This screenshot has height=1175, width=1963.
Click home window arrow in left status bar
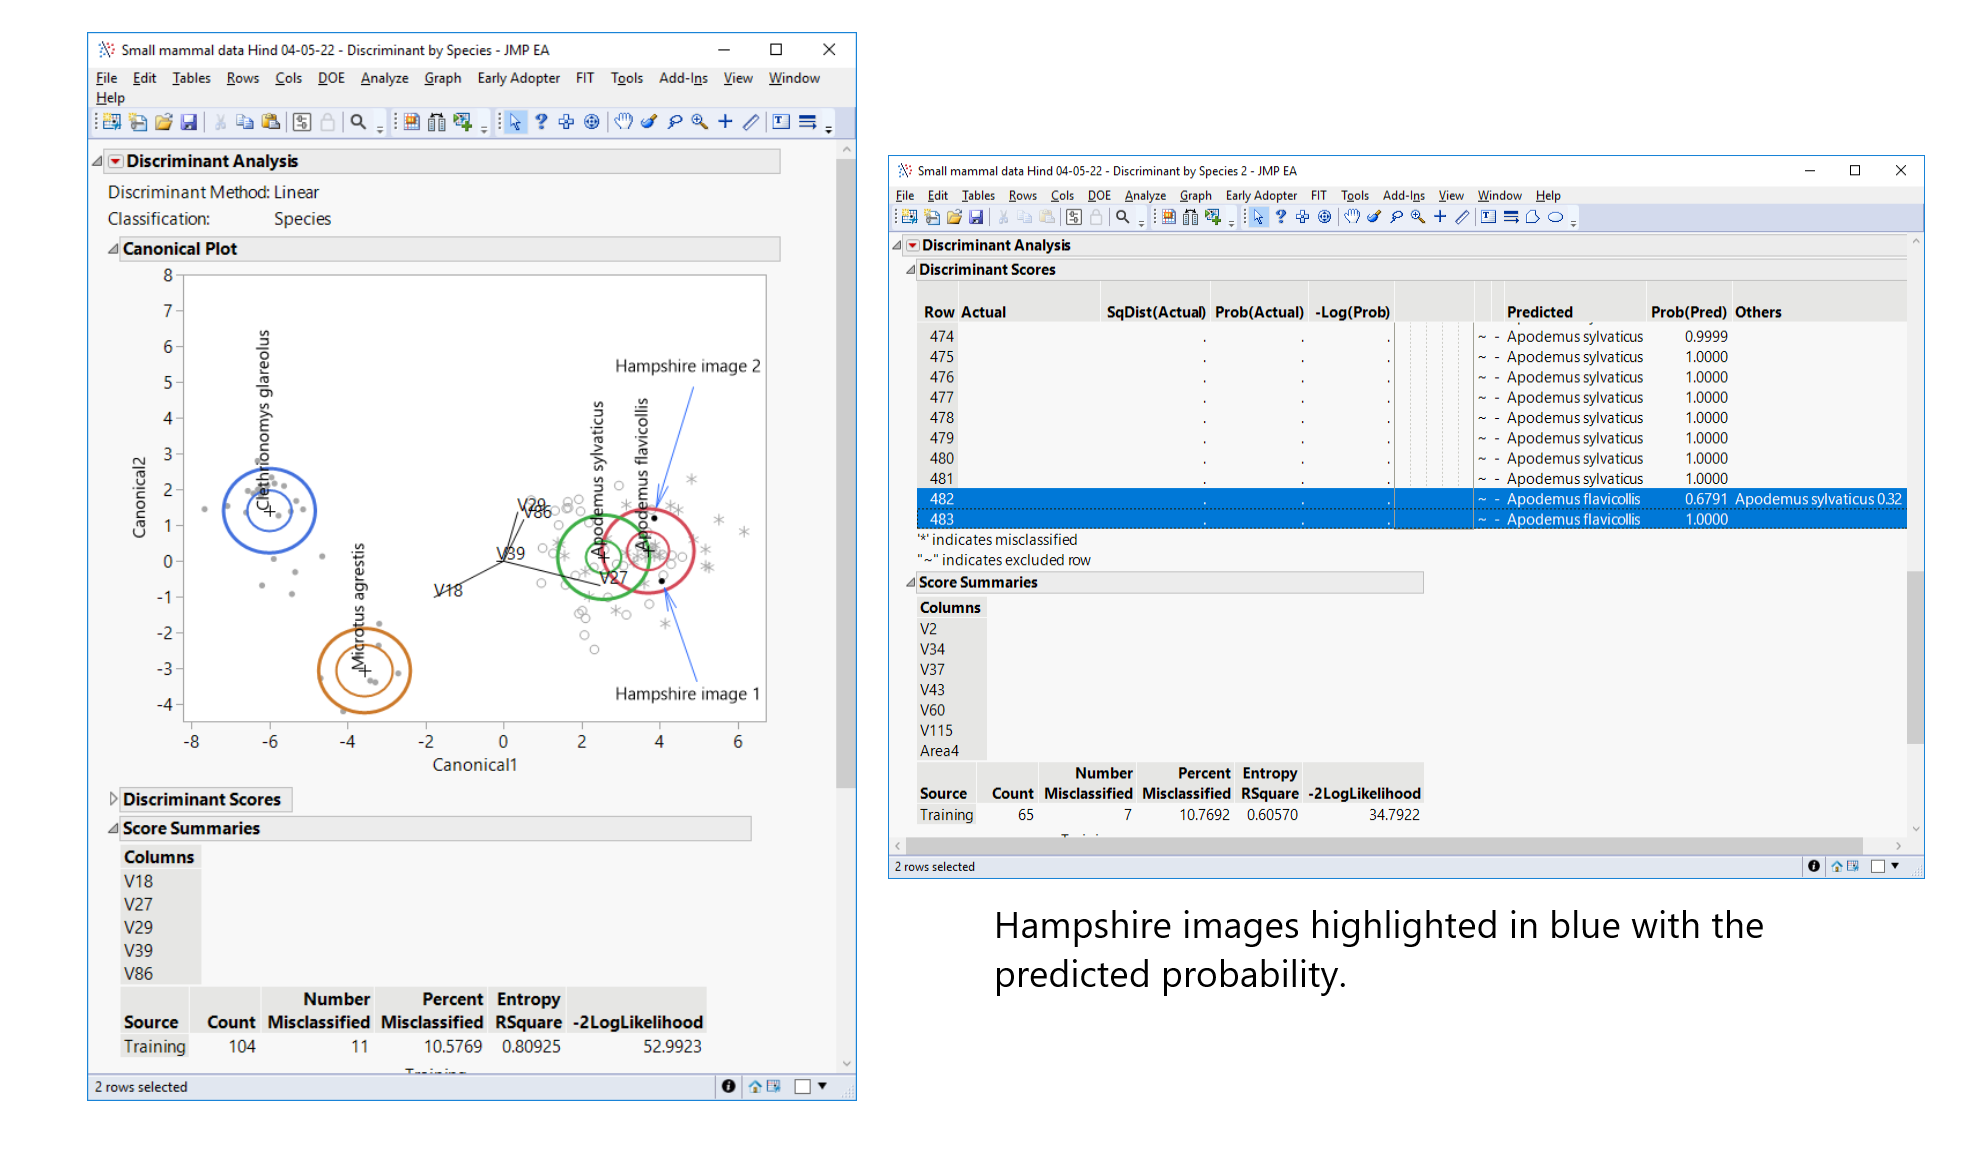(x=756, y=1086)
